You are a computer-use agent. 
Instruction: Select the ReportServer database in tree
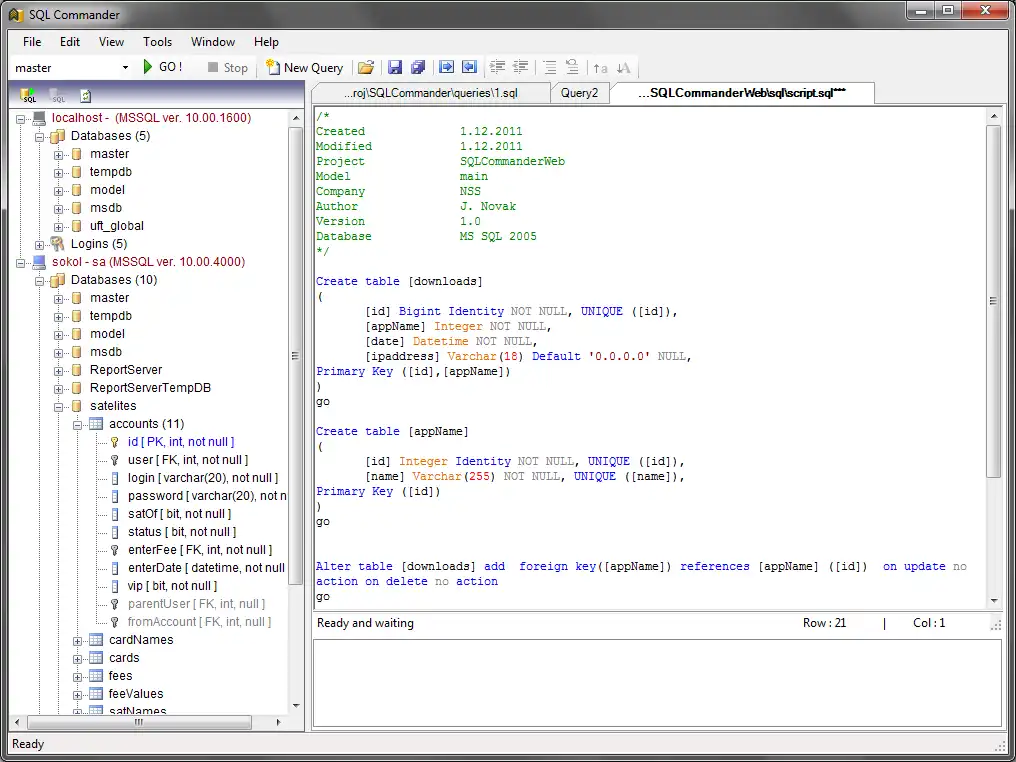(125, 370)
